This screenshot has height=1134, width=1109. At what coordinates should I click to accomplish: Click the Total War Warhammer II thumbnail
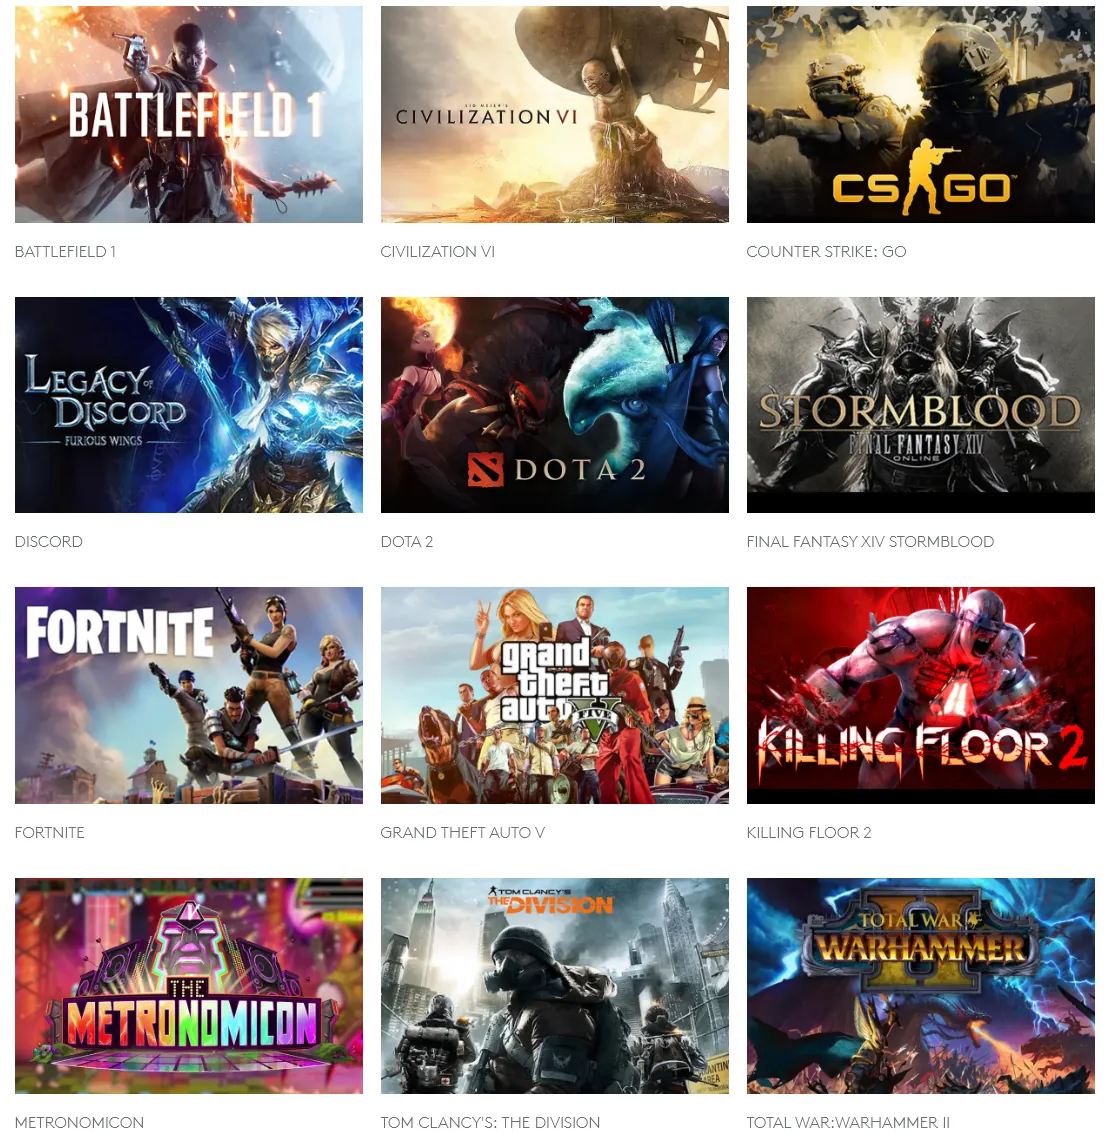tap(921, 986)
